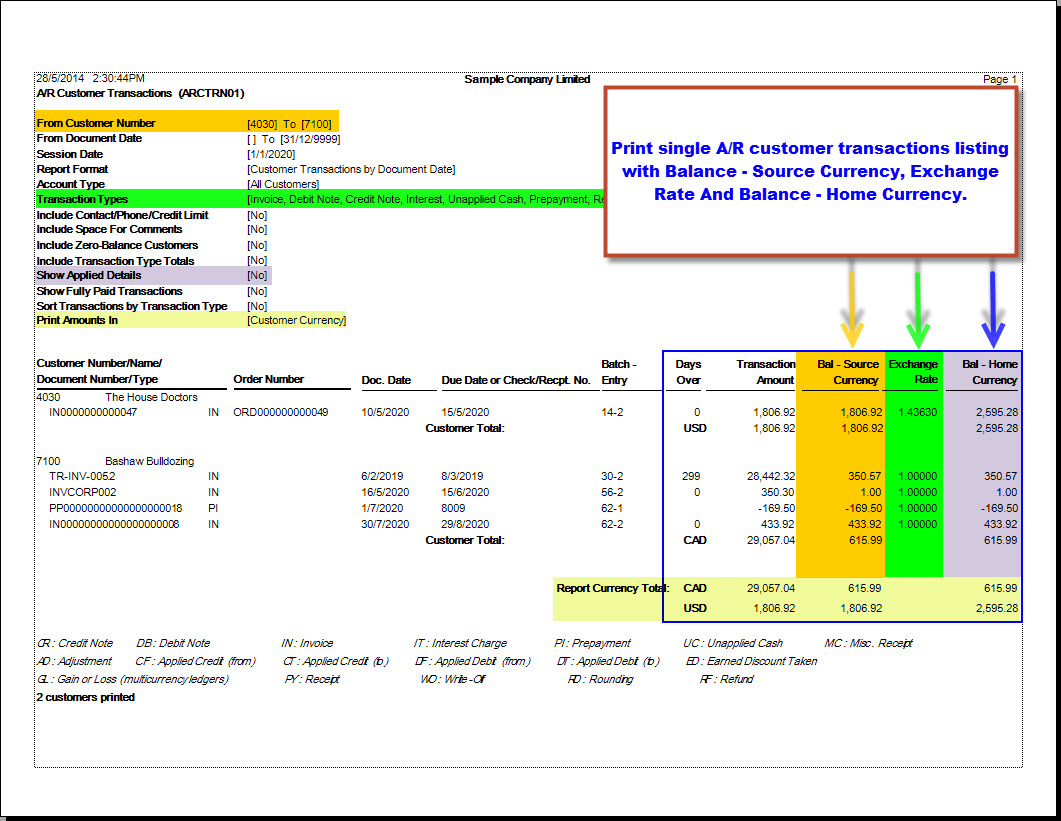Click the 'Bal - Source Currency' column header

pos(847,372)
